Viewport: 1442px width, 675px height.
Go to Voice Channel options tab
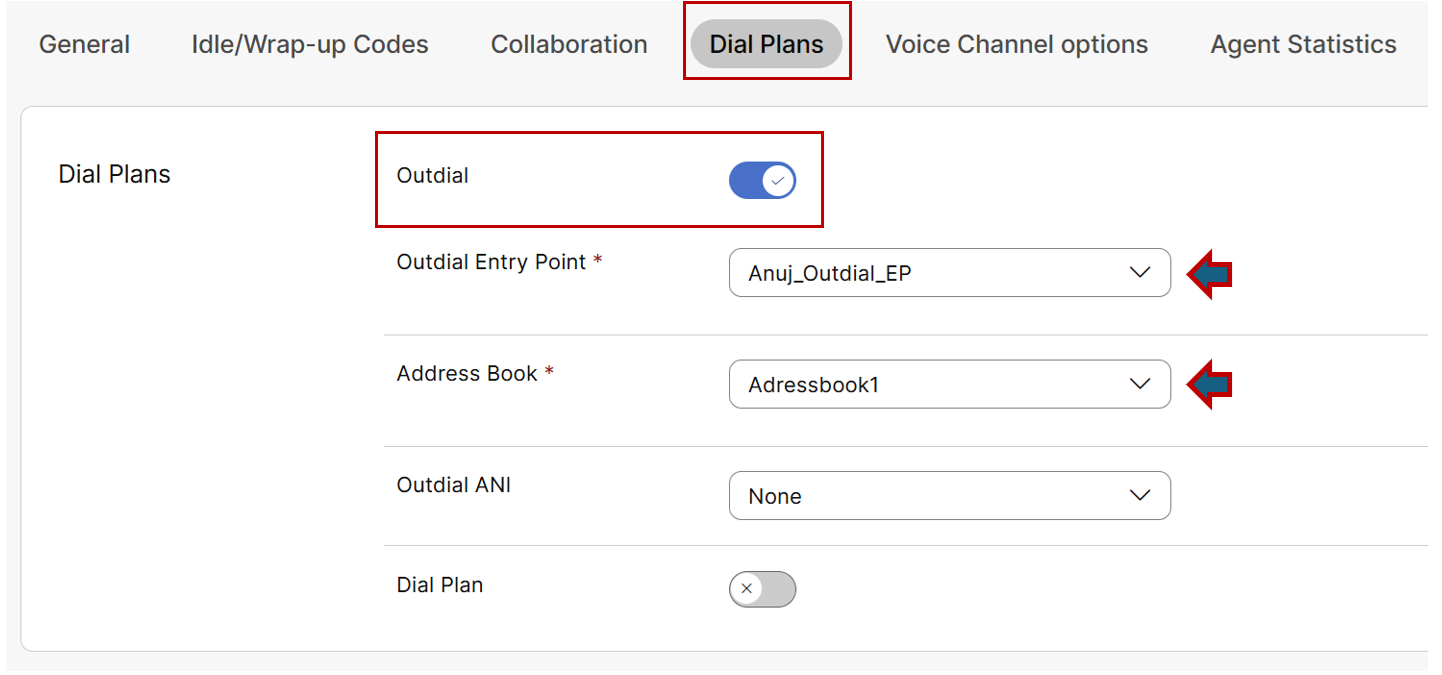pos(1016,45)
